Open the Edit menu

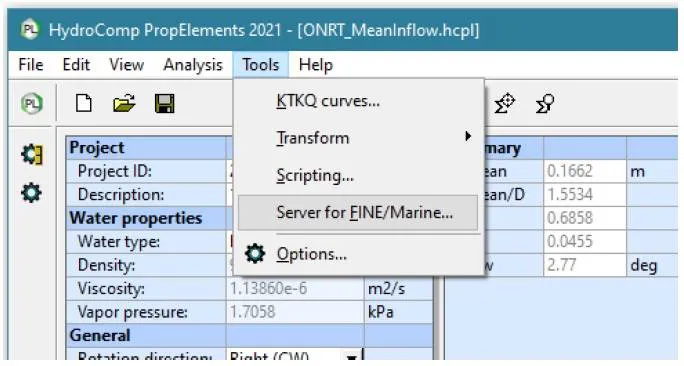76,65
